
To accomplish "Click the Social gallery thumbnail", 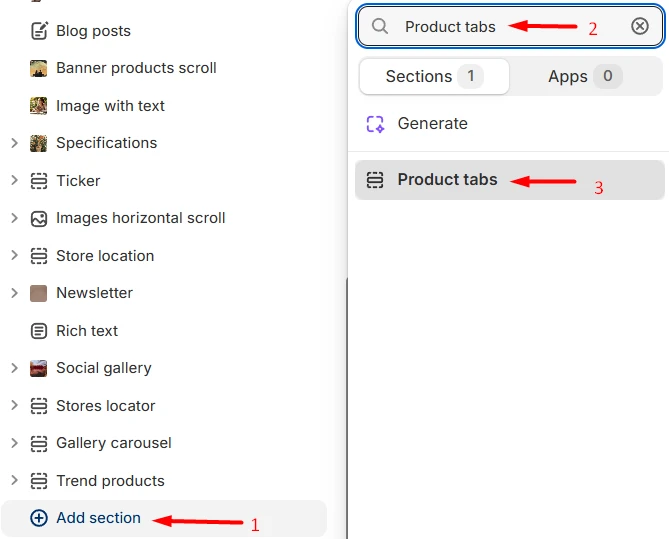I will [38, 368].
